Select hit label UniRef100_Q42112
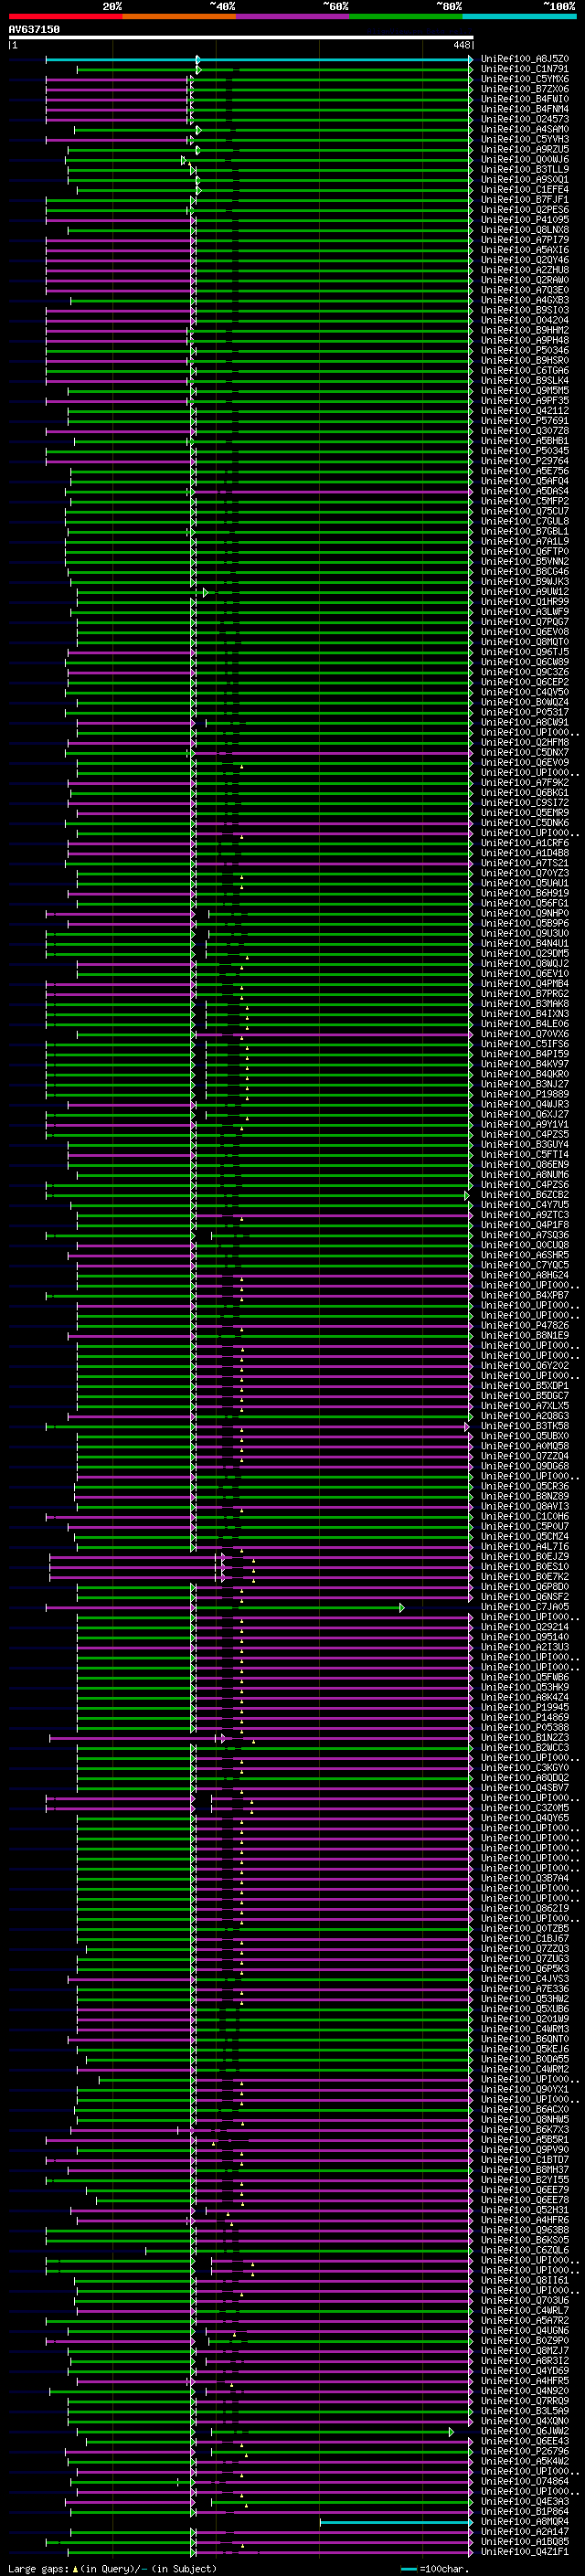The width and height of the screenshot is (585, 2576). (x=525, y=410)
